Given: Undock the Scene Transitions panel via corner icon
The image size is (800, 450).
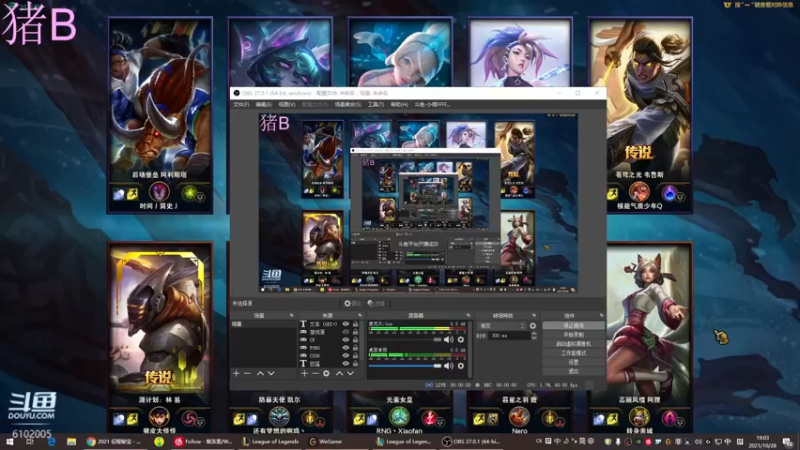Looking at the screenshot, I should pos(534,315).
